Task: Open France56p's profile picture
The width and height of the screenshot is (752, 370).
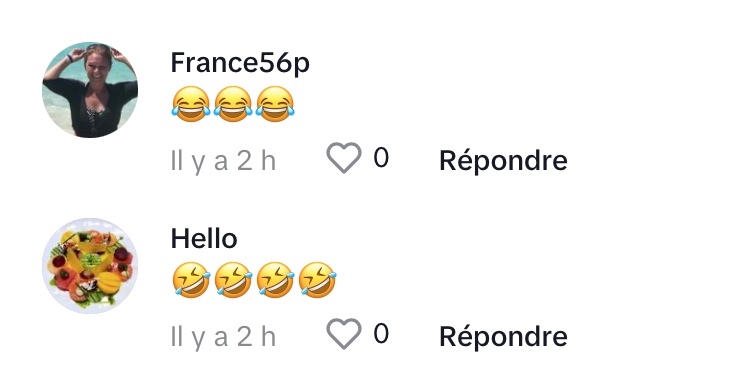Action: tap(90, 90)
